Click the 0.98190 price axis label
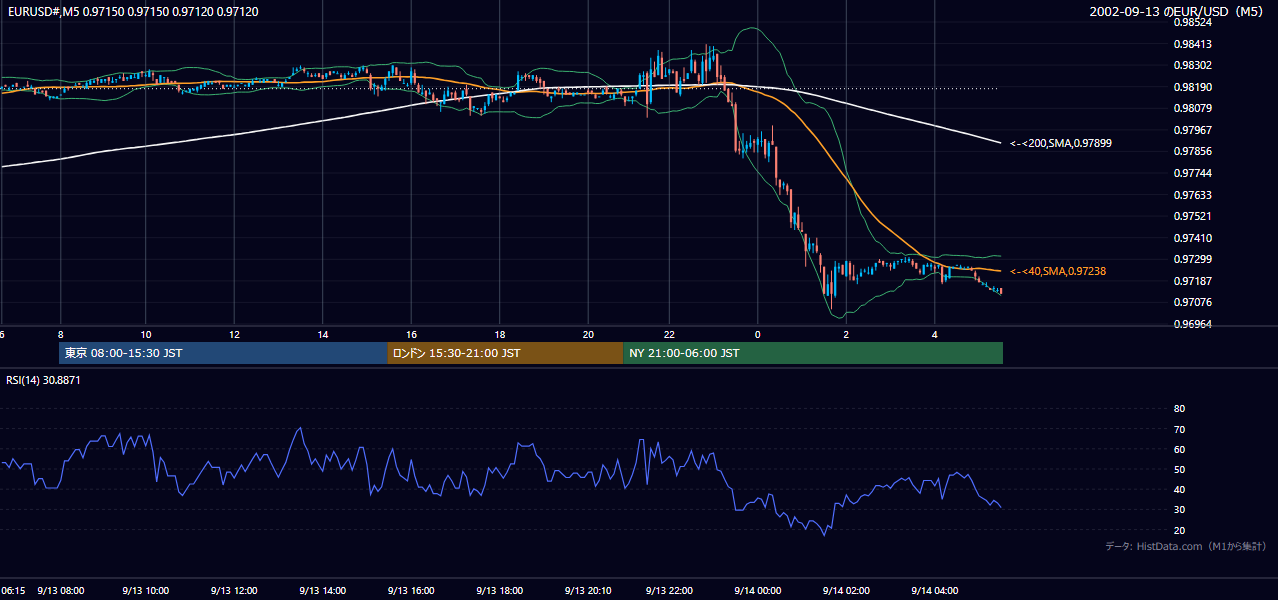Image resolution: width=1278 pixels, height=600 pixels. tap(1193, 87)
